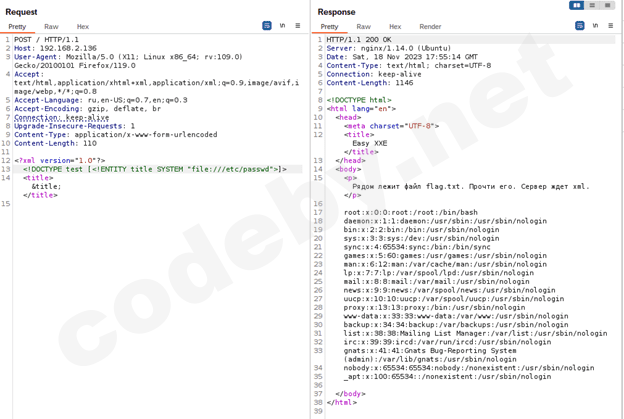Select side-by-side layout view icon
This screenshot has width=624, height=419.
click(577, 5)
